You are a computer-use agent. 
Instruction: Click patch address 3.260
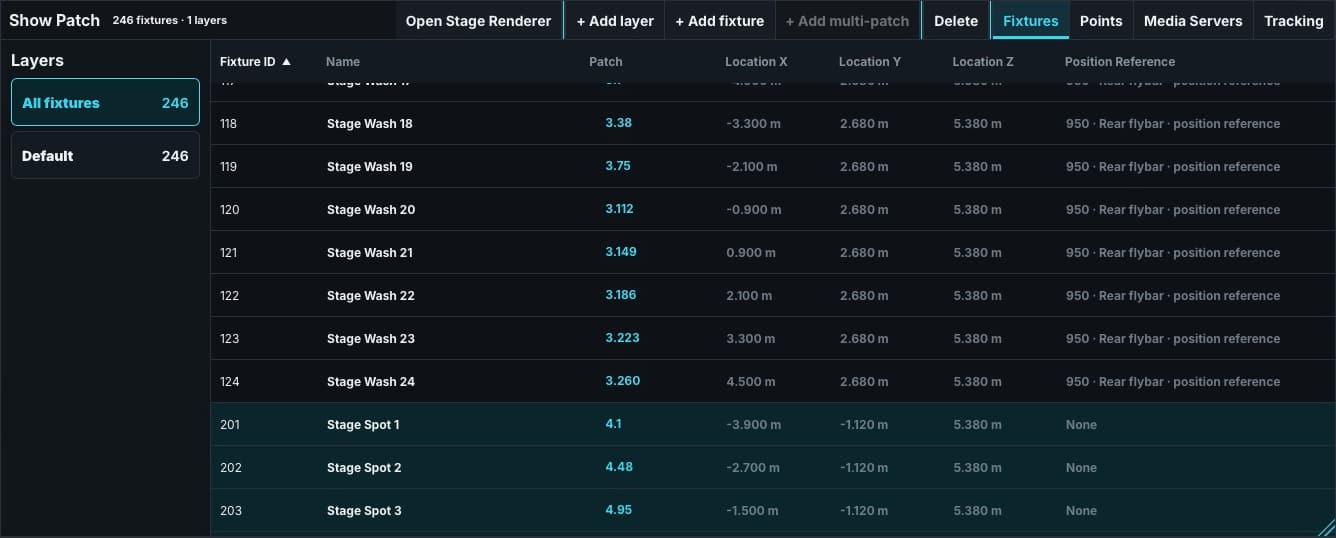[x=622, y=381]
